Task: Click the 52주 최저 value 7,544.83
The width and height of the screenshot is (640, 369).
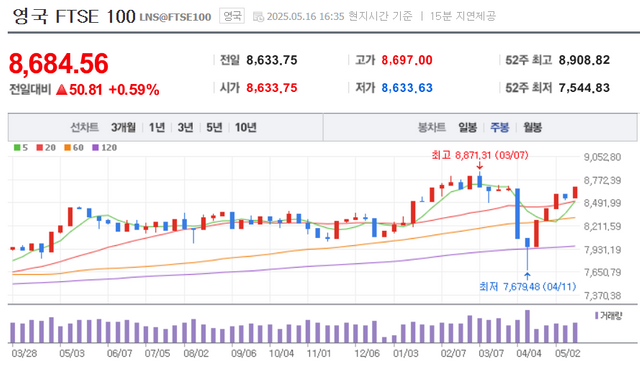Action: (x=584, y=88)
